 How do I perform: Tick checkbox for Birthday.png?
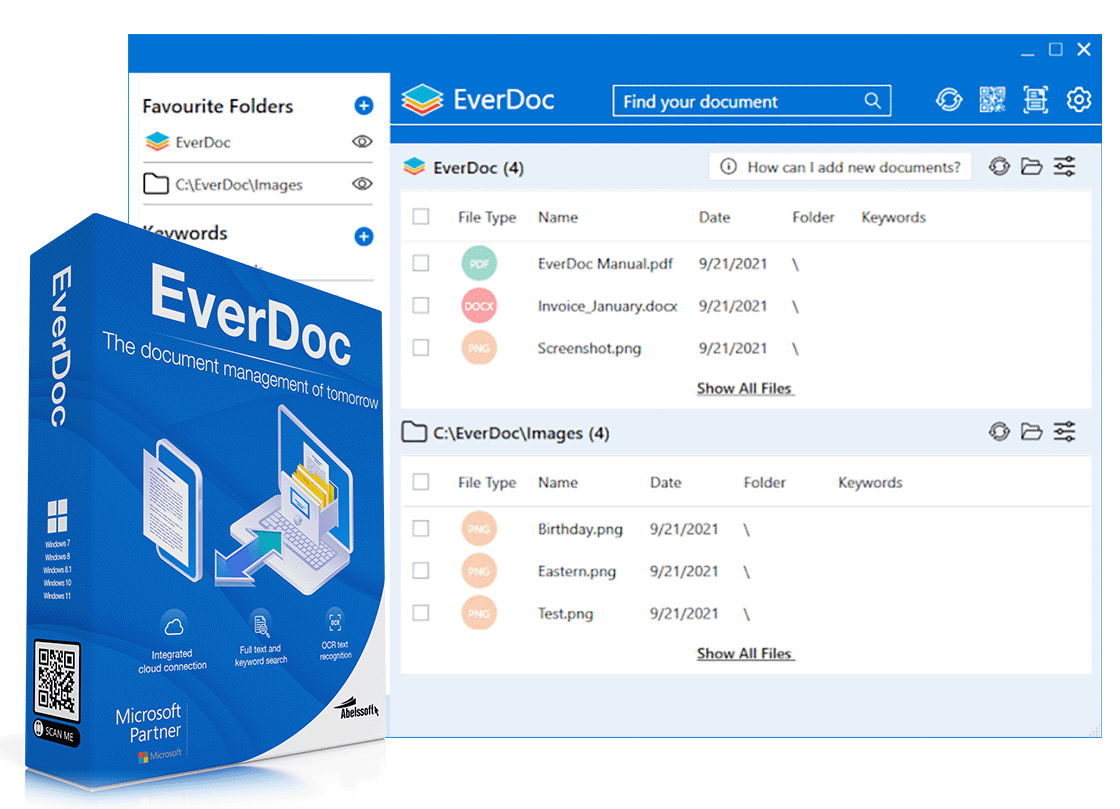[421, 528]
